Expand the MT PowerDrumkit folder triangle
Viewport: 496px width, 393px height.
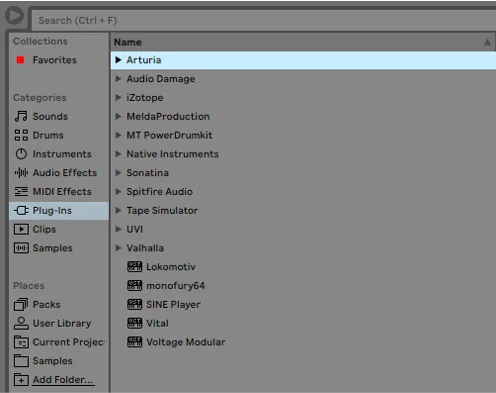coord(118,135)
